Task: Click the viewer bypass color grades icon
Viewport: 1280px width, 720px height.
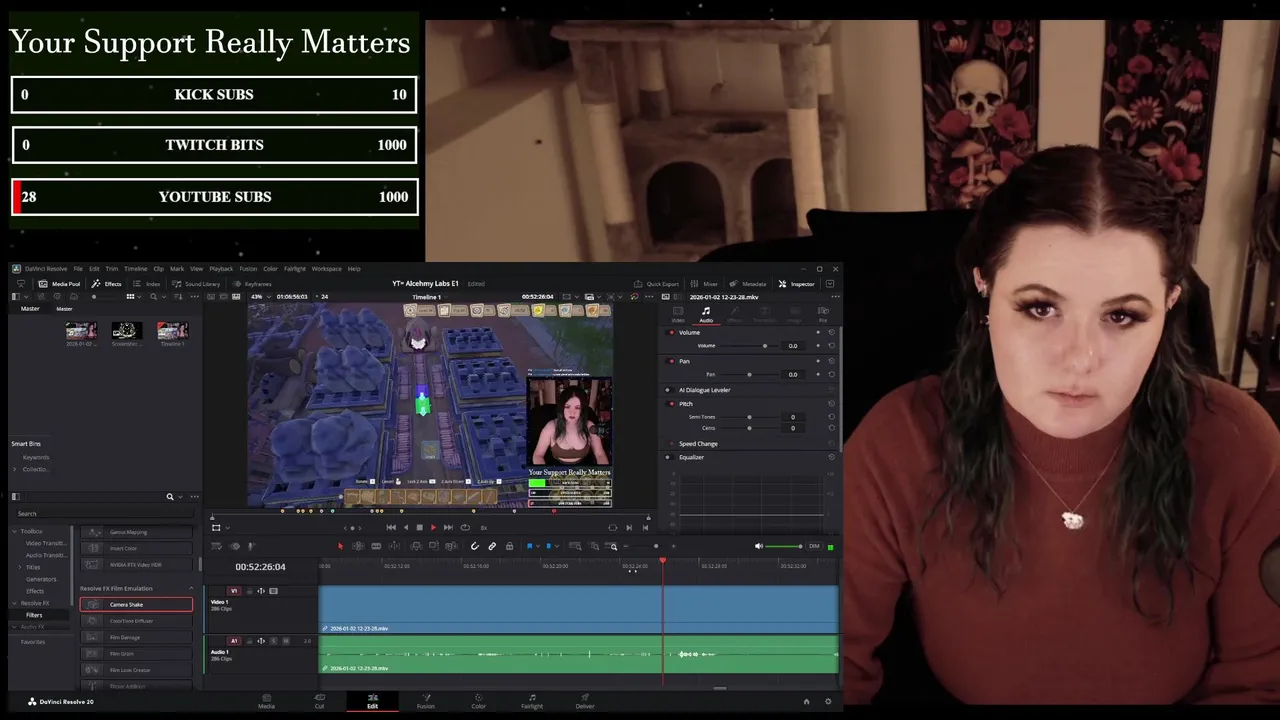Action: tap(635, 296)
